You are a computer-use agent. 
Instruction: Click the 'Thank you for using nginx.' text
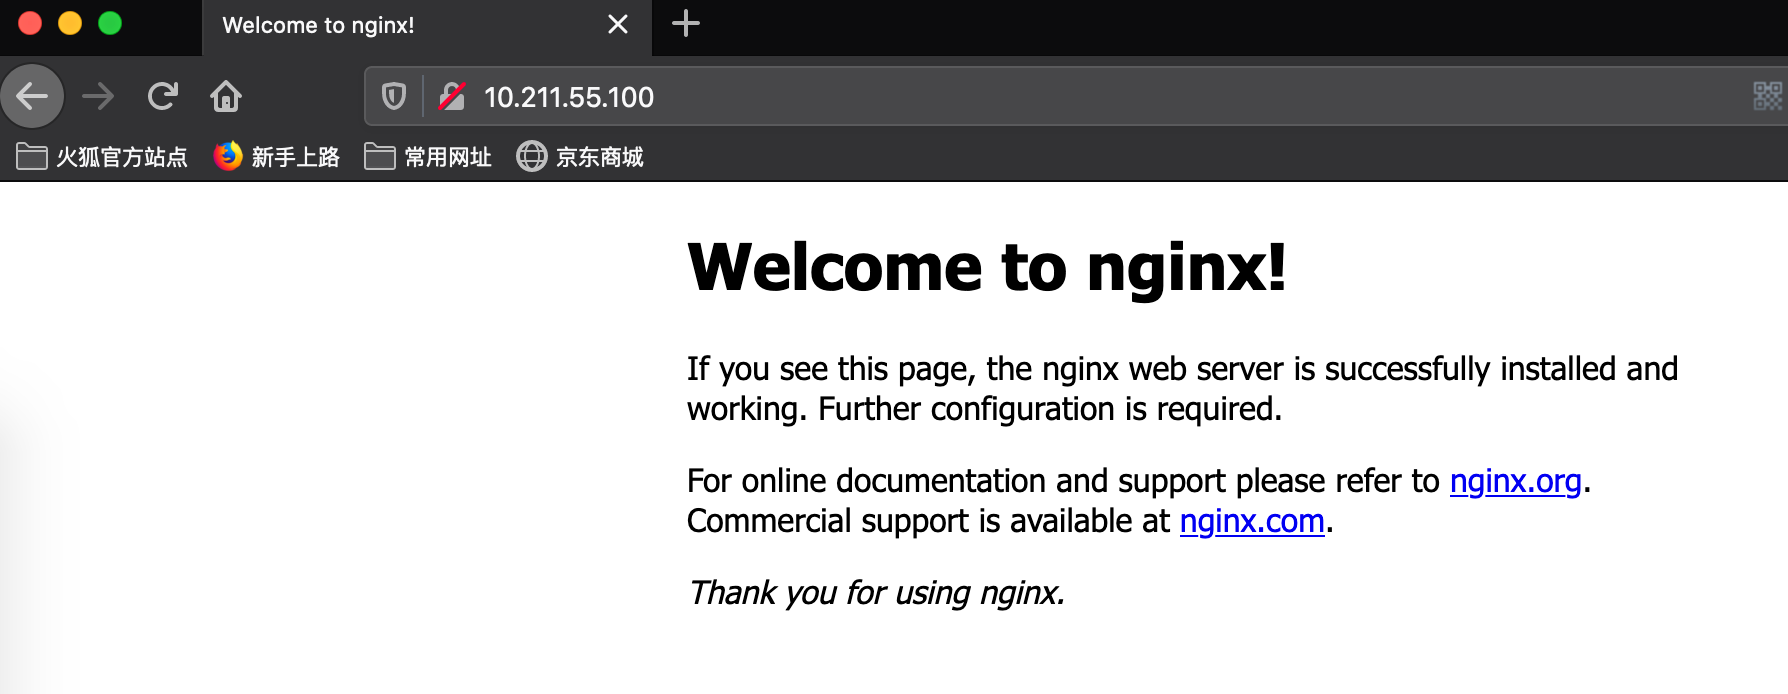pyautogui.click(x=876, y=593)
